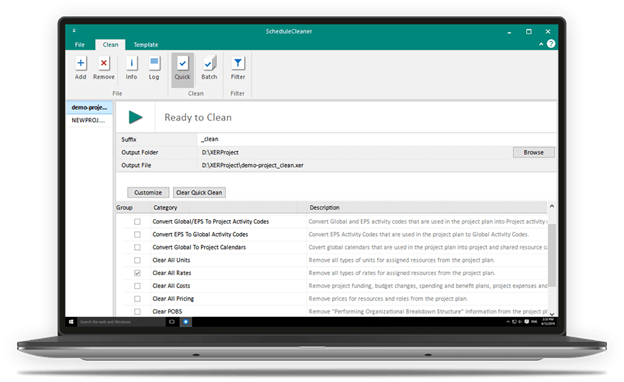Click the Output Folder path field
Screen dimensions: 624x382
point(354,152)
